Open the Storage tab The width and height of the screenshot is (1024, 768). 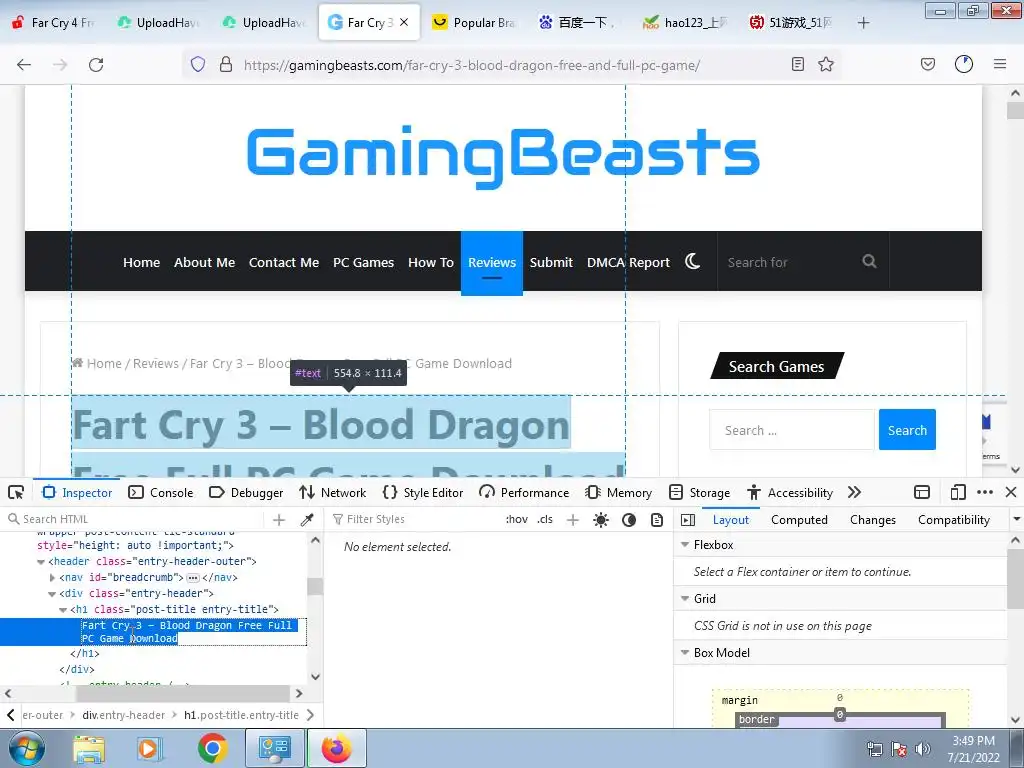(x=699, y=492)
